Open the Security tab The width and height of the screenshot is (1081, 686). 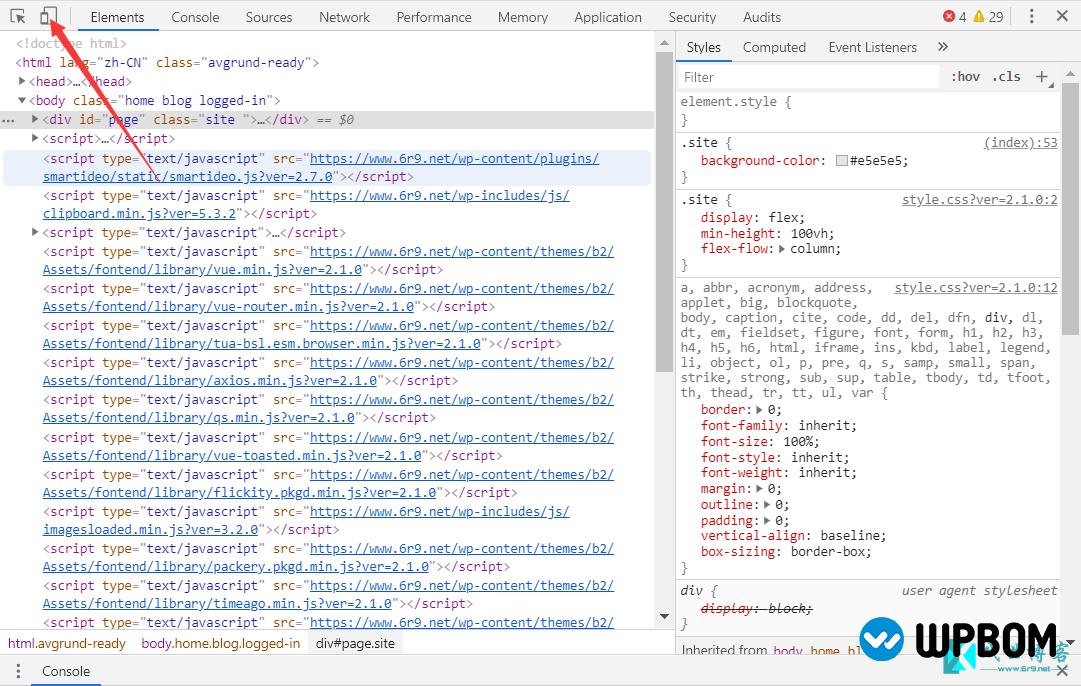692,17
